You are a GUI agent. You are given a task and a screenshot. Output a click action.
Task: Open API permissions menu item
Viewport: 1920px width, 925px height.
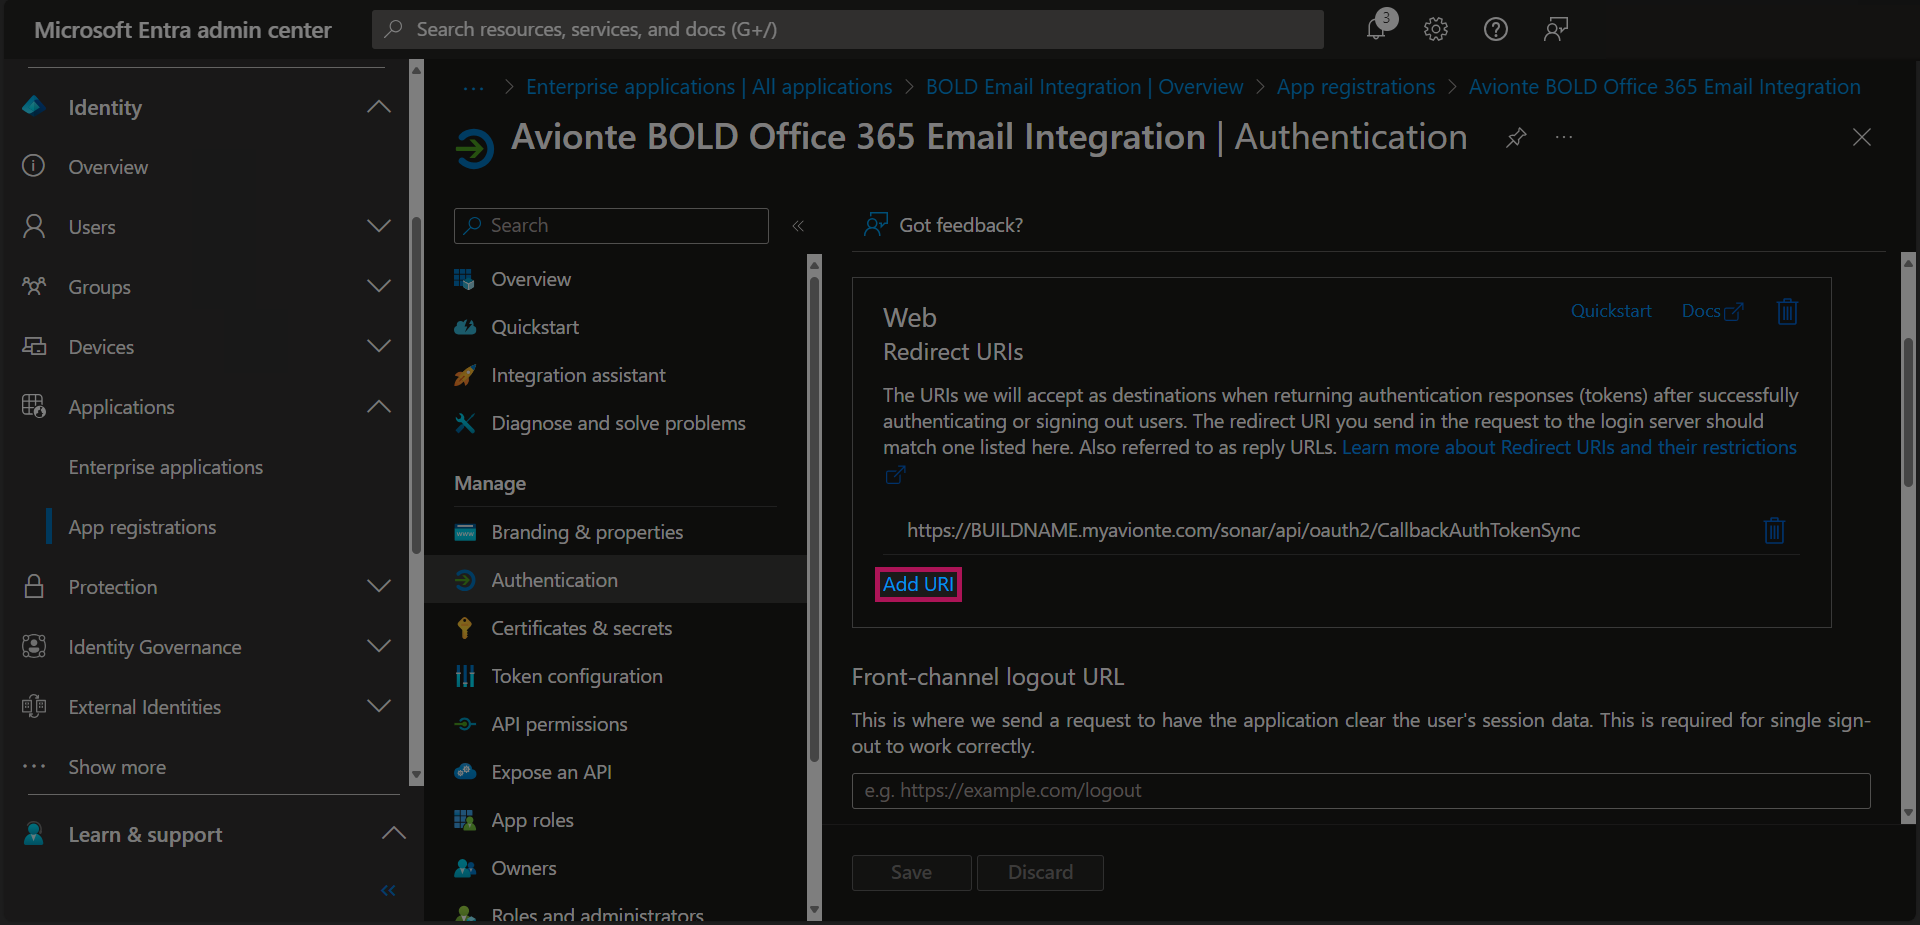coord(559,724)
